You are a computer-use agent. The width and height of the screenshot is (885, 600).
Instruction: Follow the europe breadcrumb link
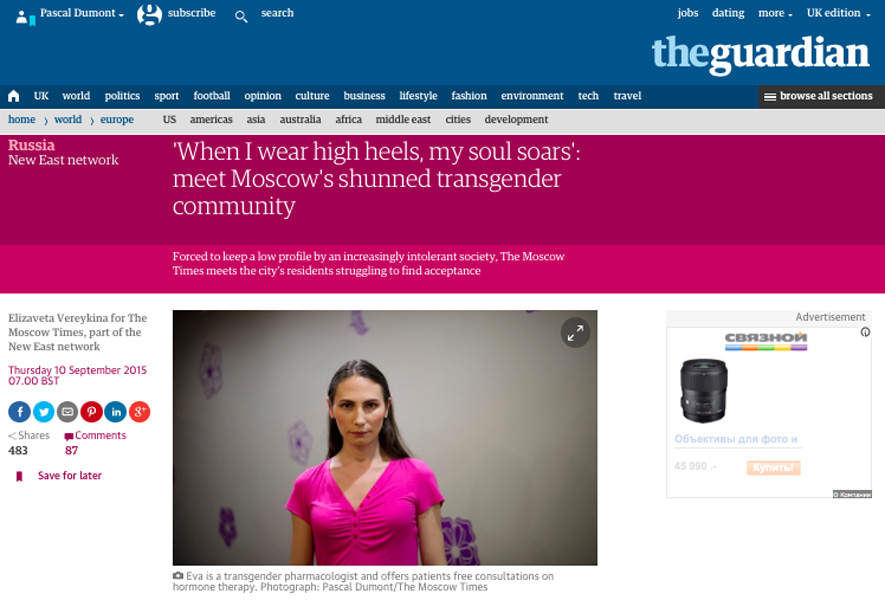point(117,120)
